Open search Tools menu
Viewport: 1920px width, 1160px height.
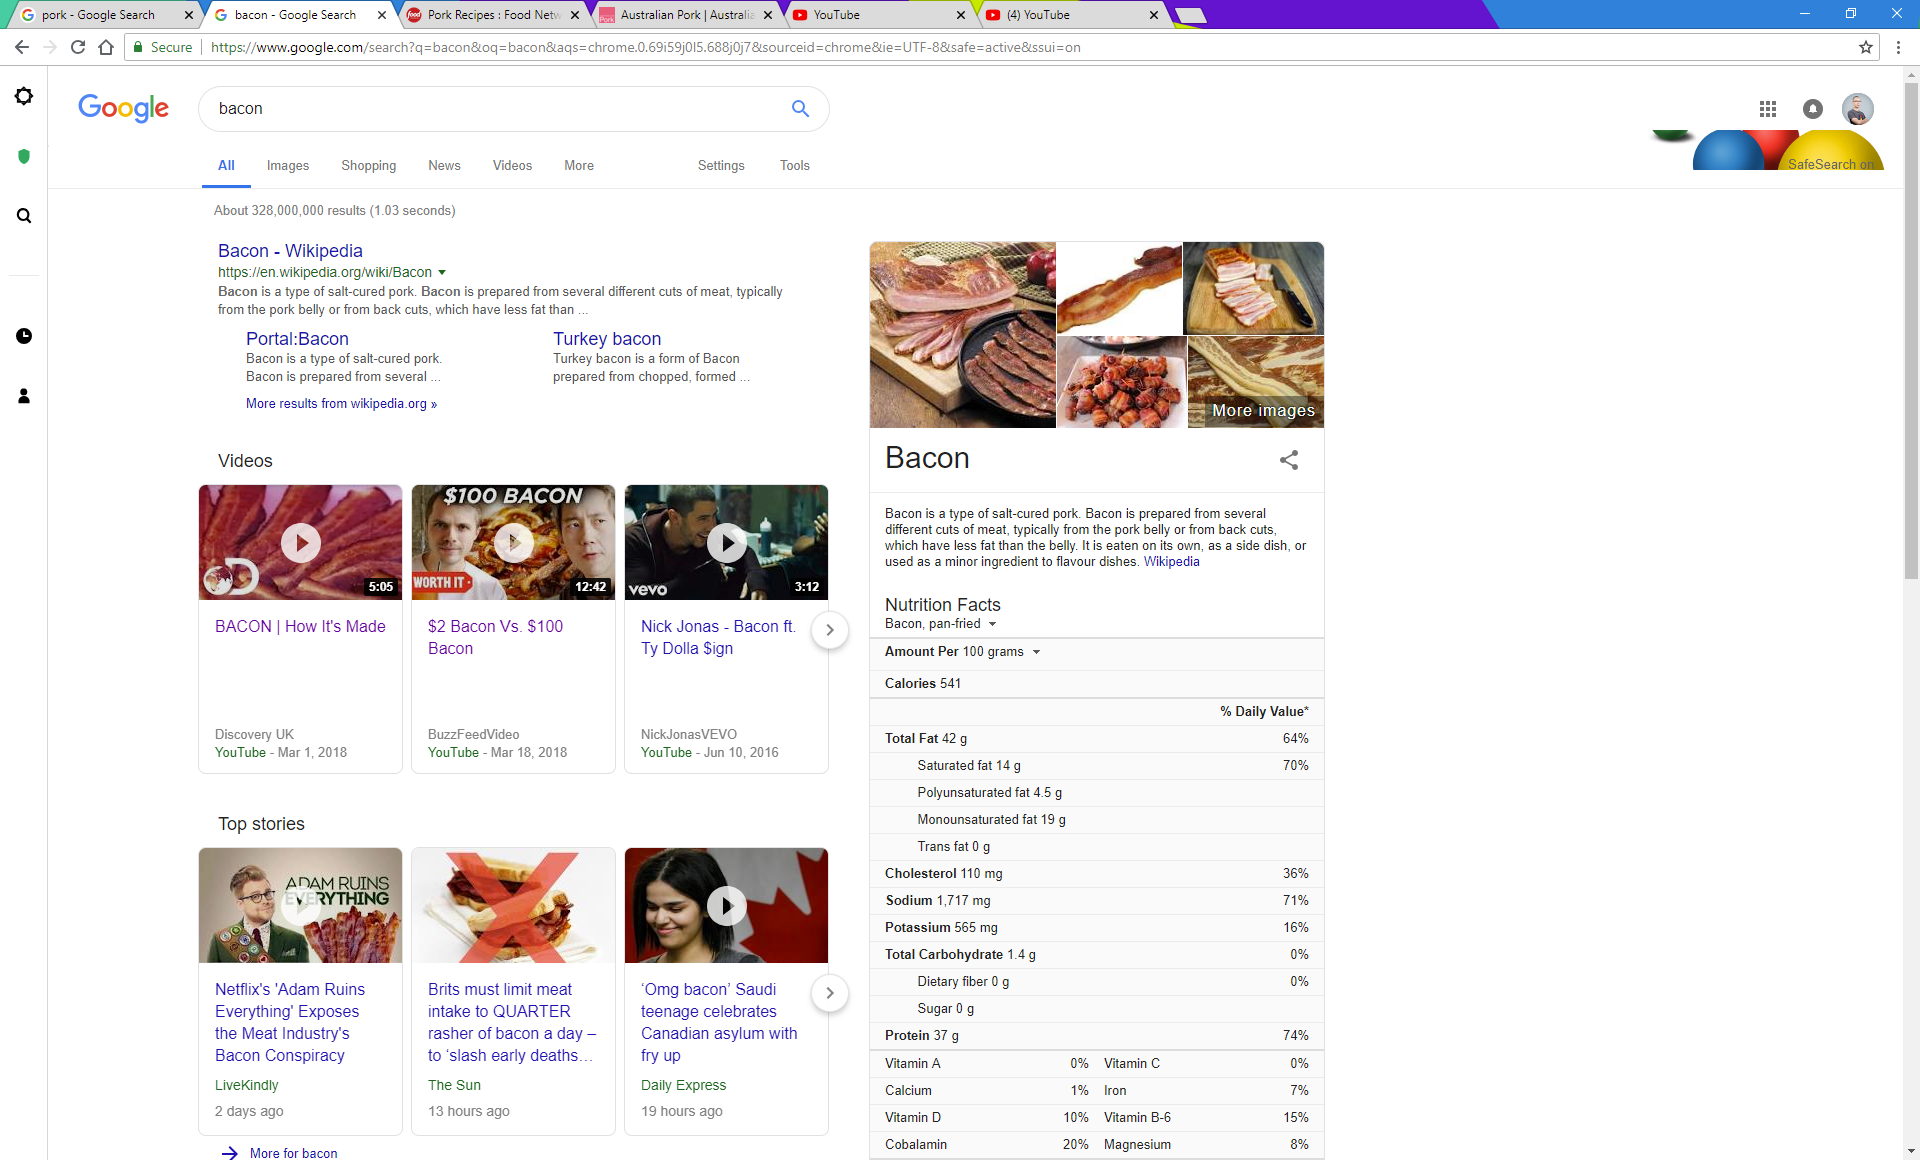pyautogui.click(x=795, y=166)
